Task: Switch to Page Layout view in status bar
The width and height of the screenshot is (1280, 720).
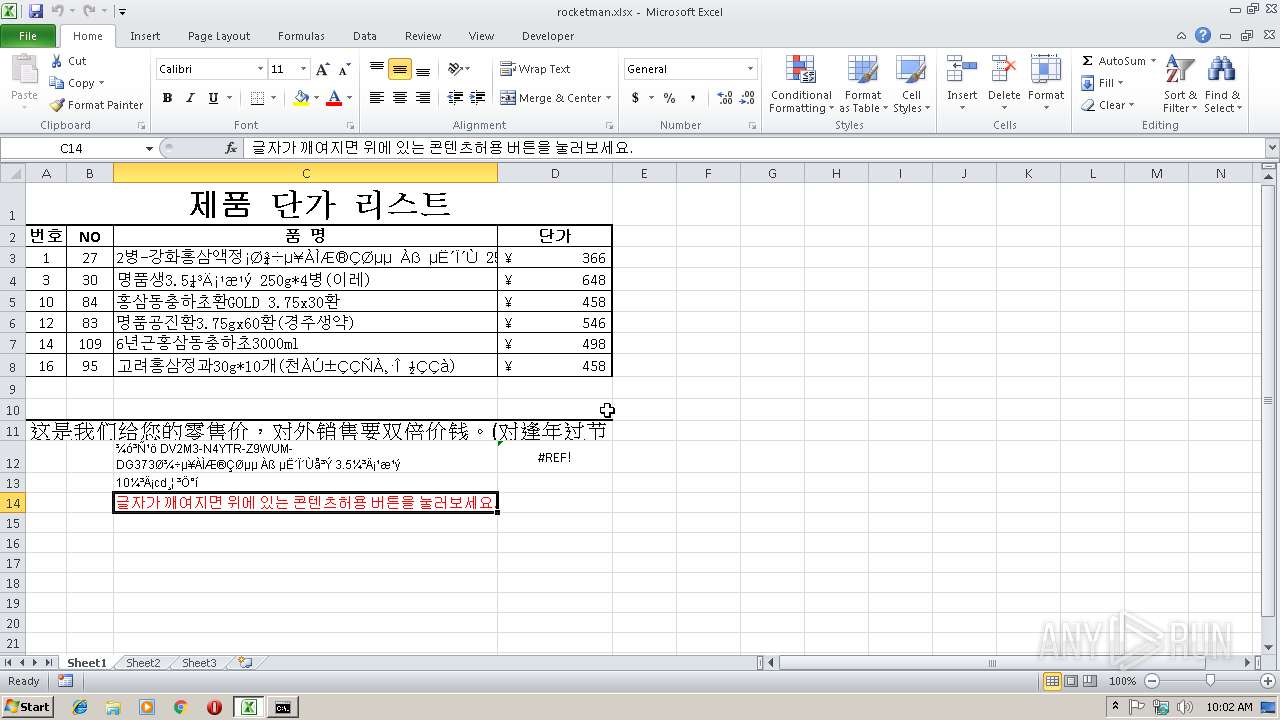Action: click(x=1071, y=681)
